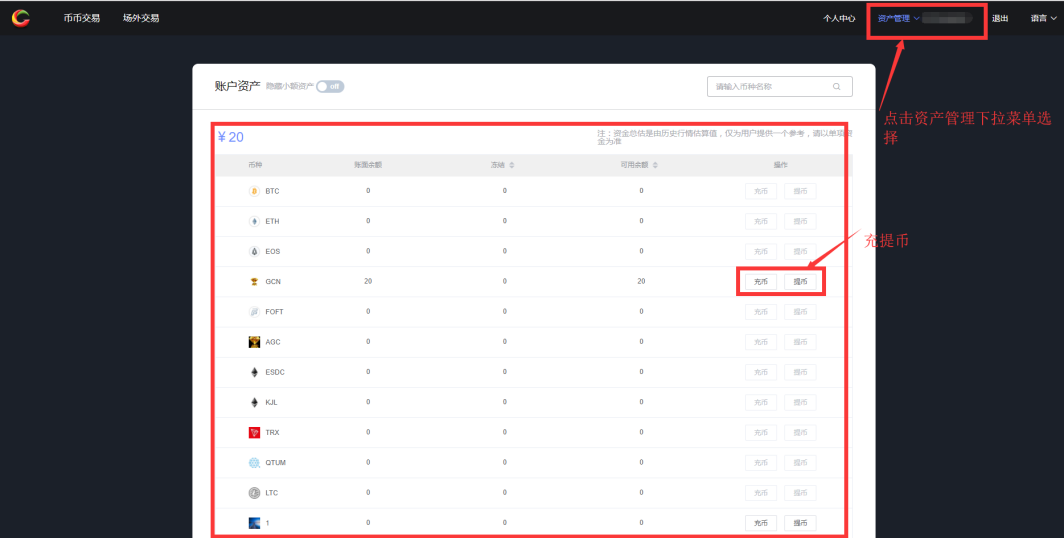Open the 资产管理 dropdown menu
This screenshot has width=1064, height=538.
tap(897, 18)
